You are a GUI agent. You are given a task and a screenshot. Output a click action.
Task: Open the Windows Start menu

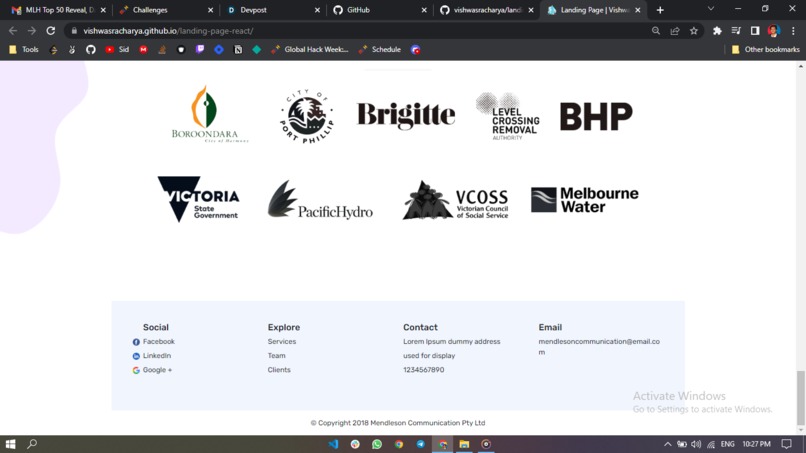click(10, 444)
